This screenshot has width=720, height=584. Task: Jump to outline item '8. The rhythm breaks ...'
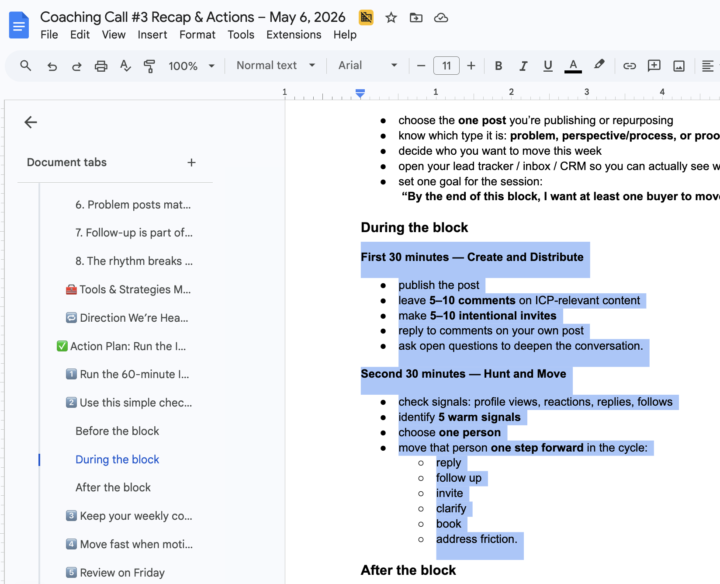coord(134,261)
